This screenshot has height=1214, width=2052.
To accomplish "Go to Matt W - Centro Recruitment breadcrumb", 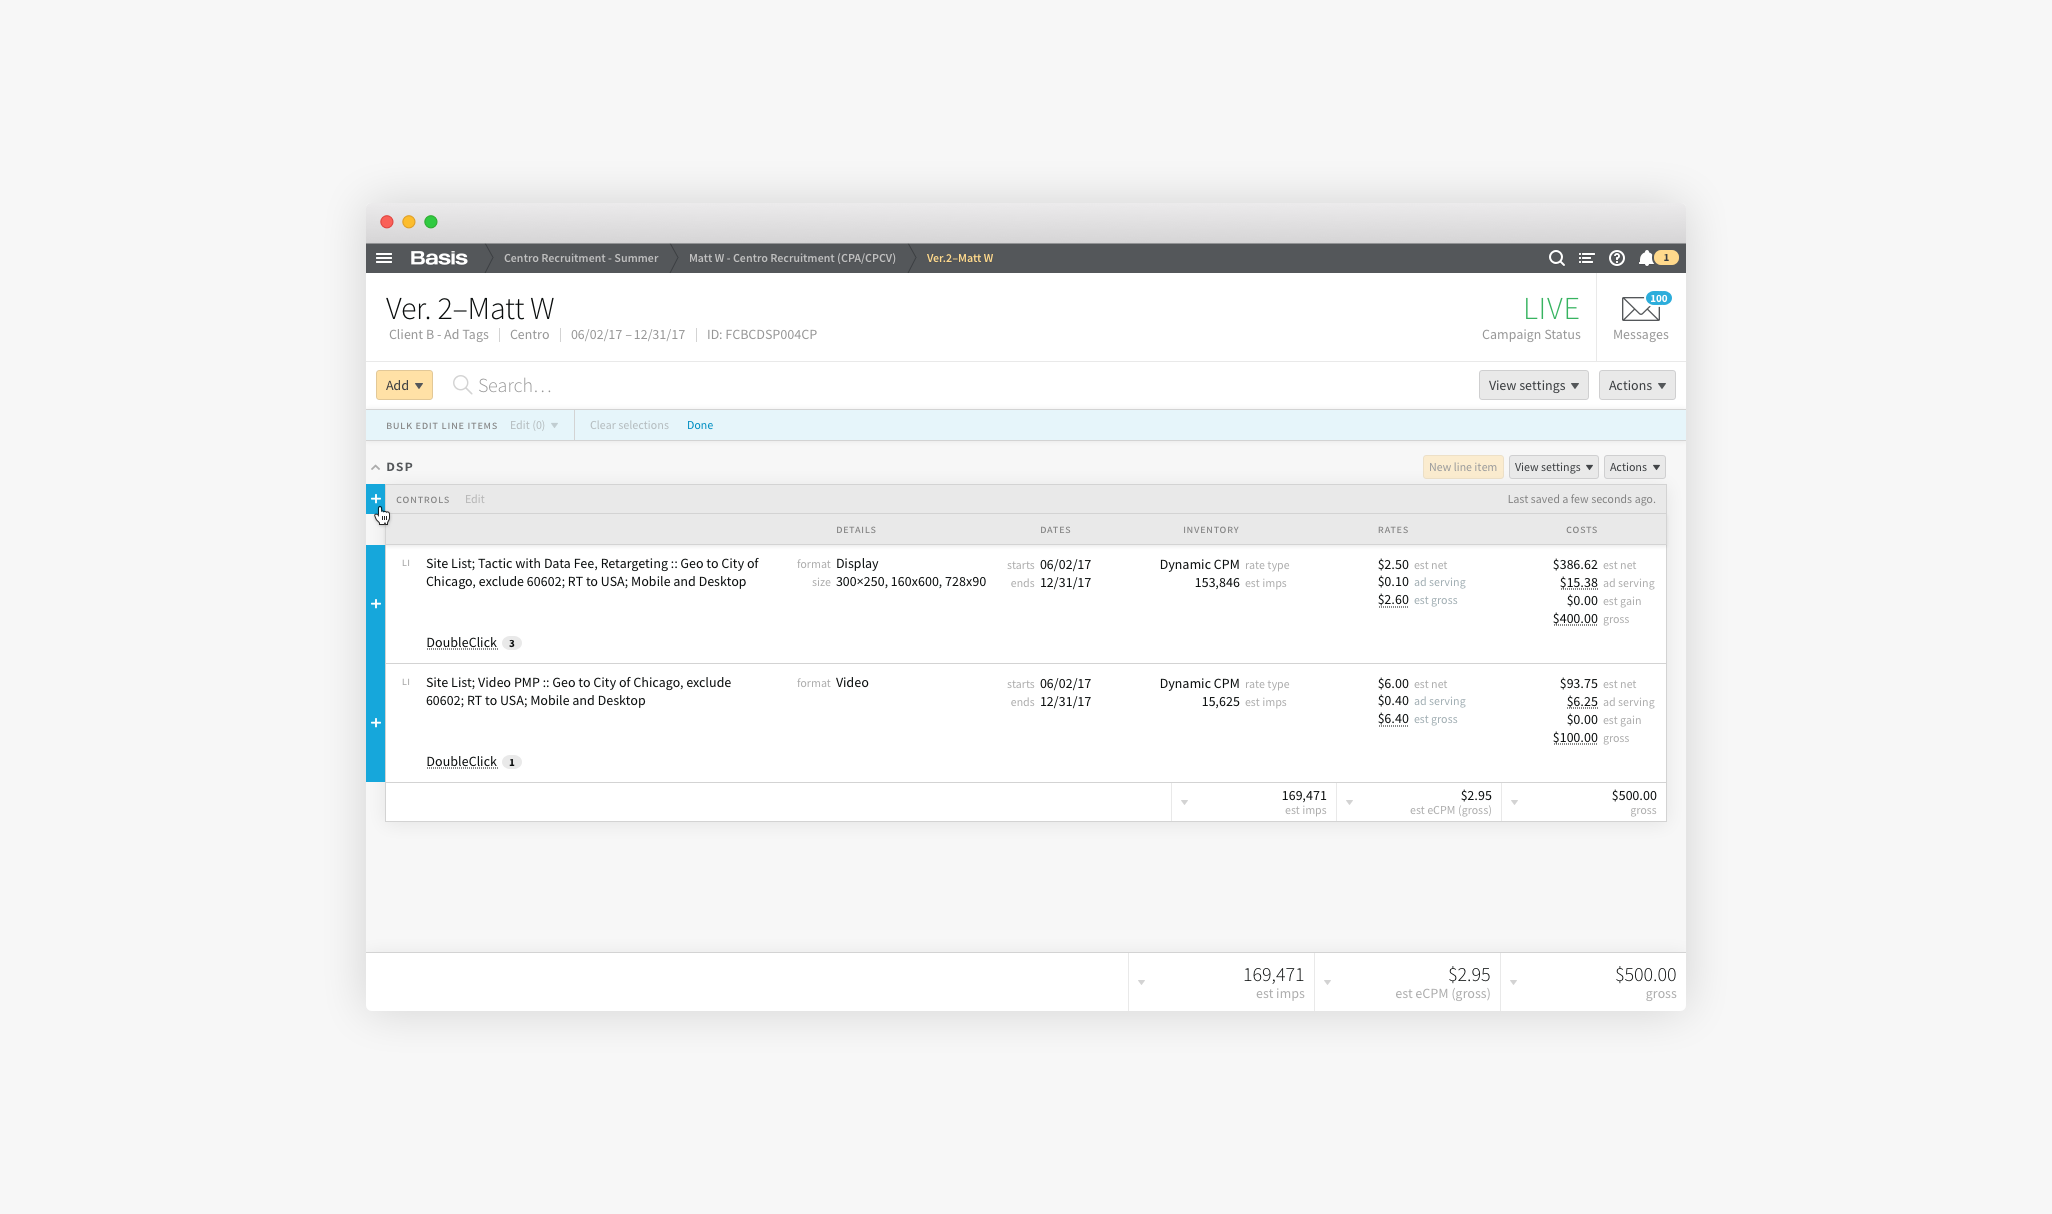I will (792, 258).
